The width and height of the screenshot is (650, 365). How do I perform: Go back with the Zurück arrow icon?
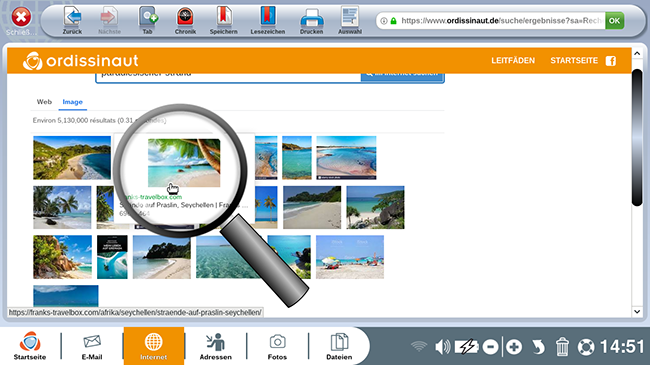pos(73,17)
